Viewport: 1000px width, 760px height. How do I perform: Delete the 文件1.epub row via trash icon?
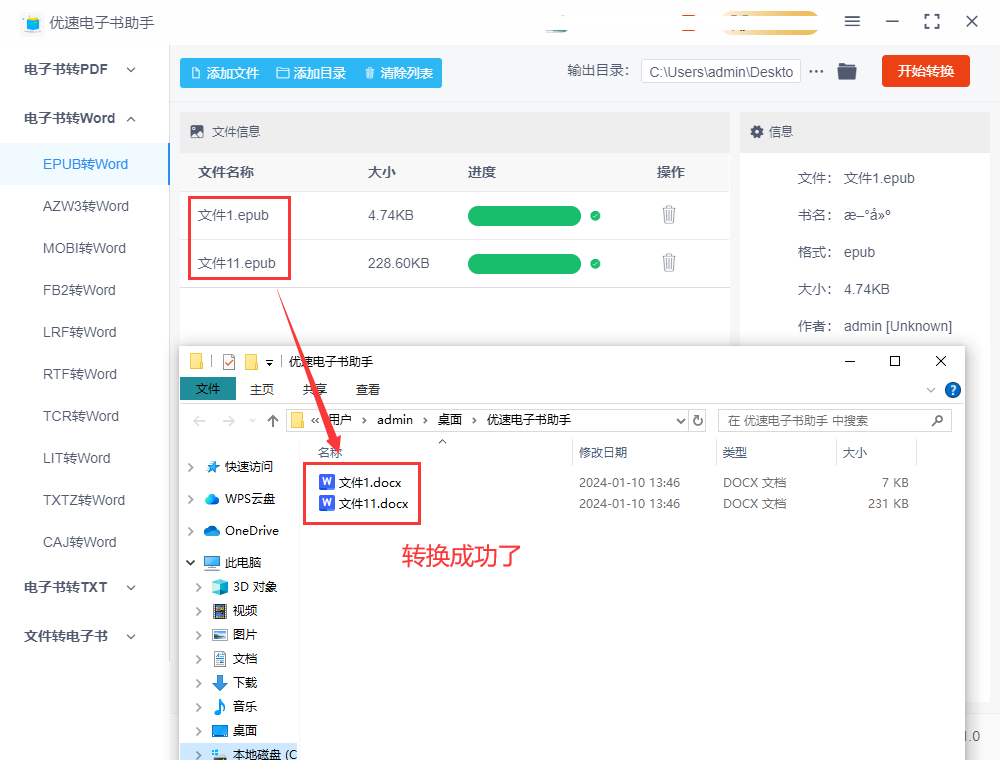pos(668,215)
